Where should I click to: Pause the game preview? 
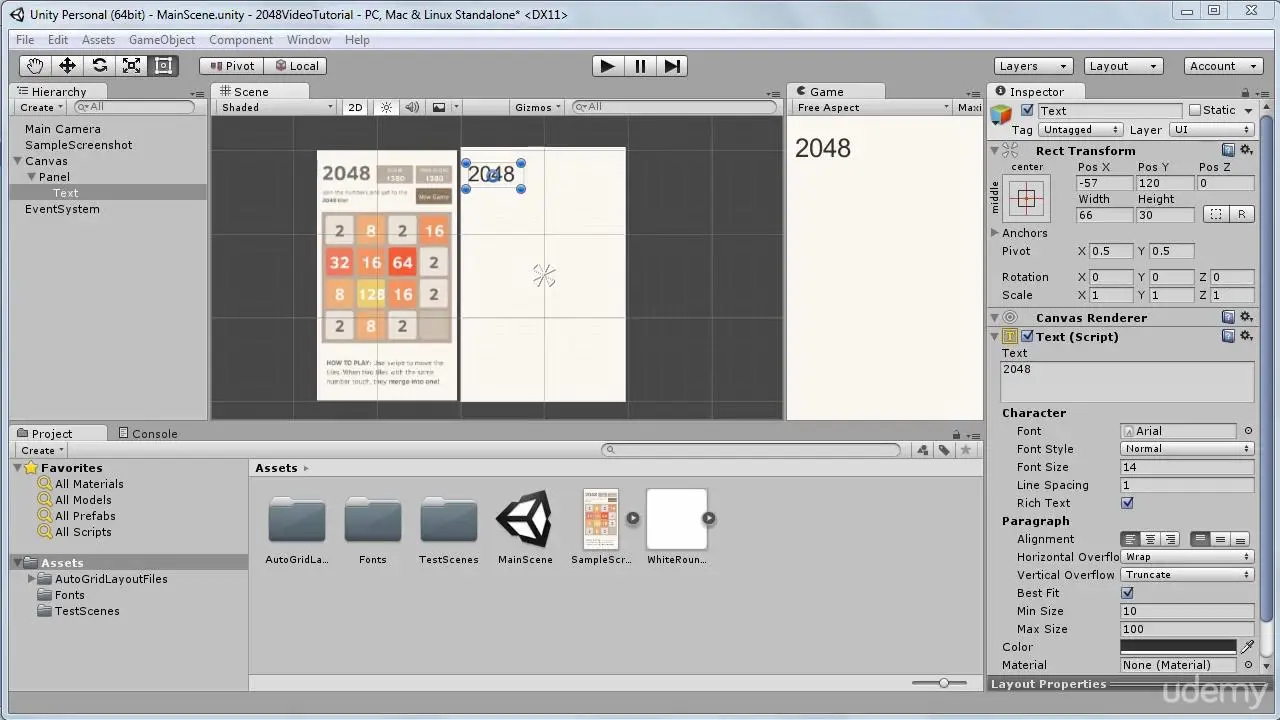[640, 66]
